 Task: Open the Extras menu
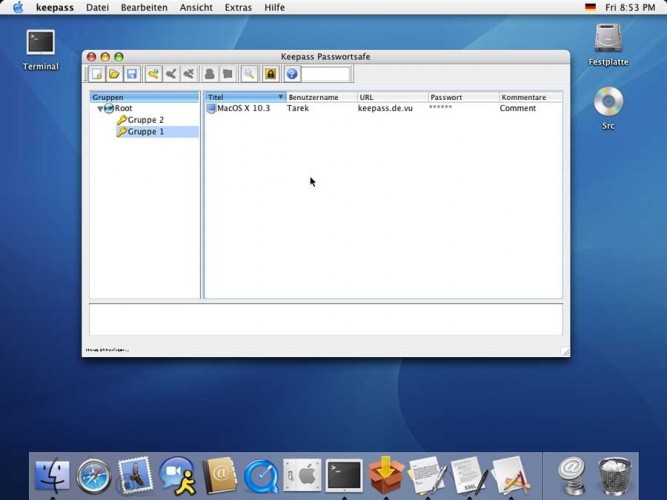(238, 7)
